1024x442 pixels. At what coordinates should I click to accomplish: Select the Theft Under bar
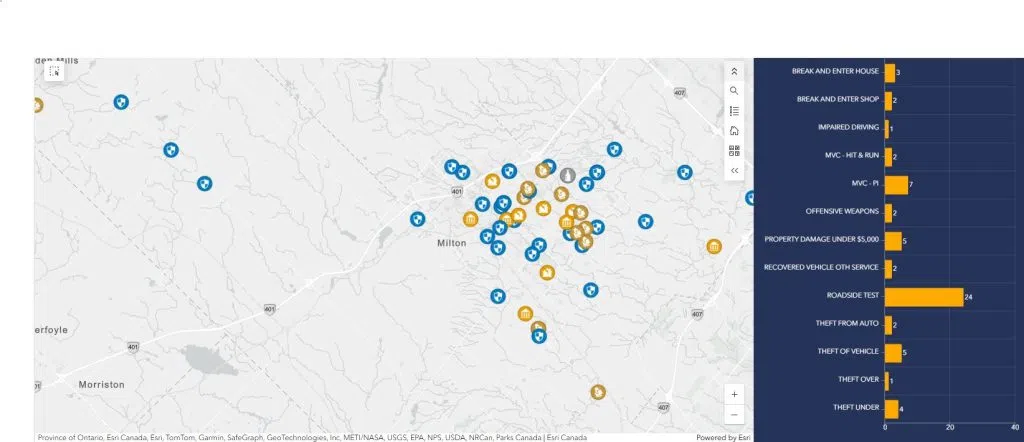pyautogui.click(x=891, y=408)
